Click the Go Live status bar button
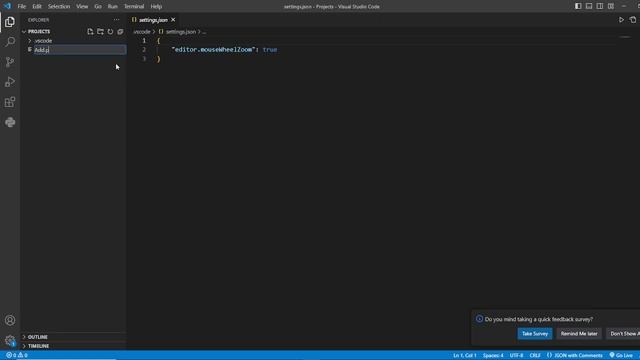Screen dimensions: 640x360 tap(621, 355)
